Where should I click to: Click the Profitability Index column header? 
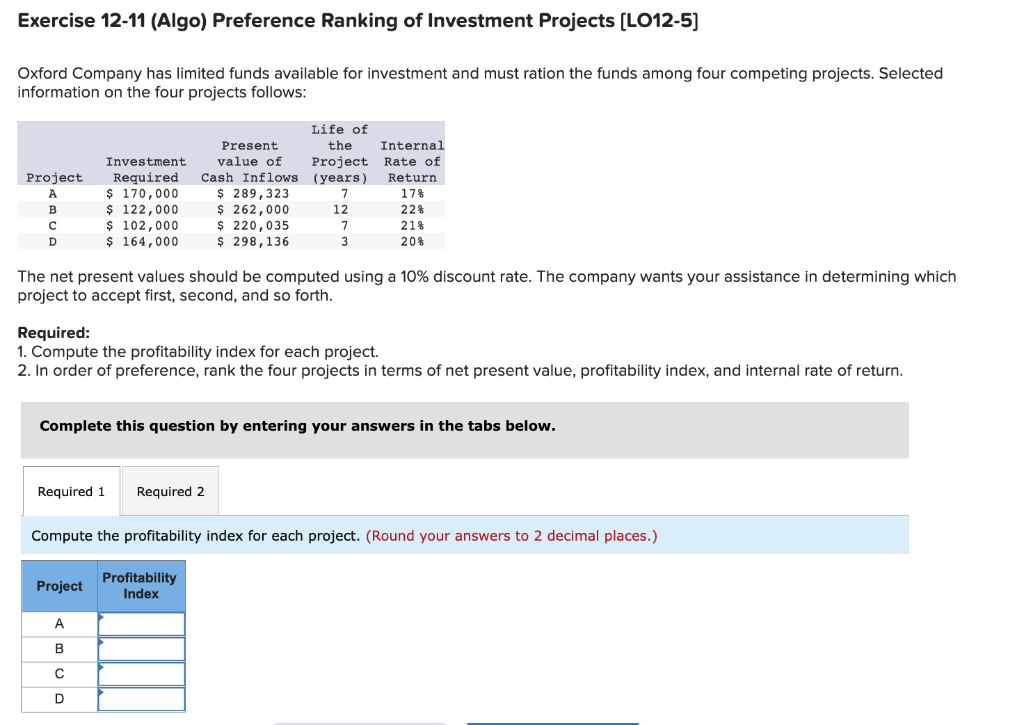pyautogui.click(x=141, y=586)
